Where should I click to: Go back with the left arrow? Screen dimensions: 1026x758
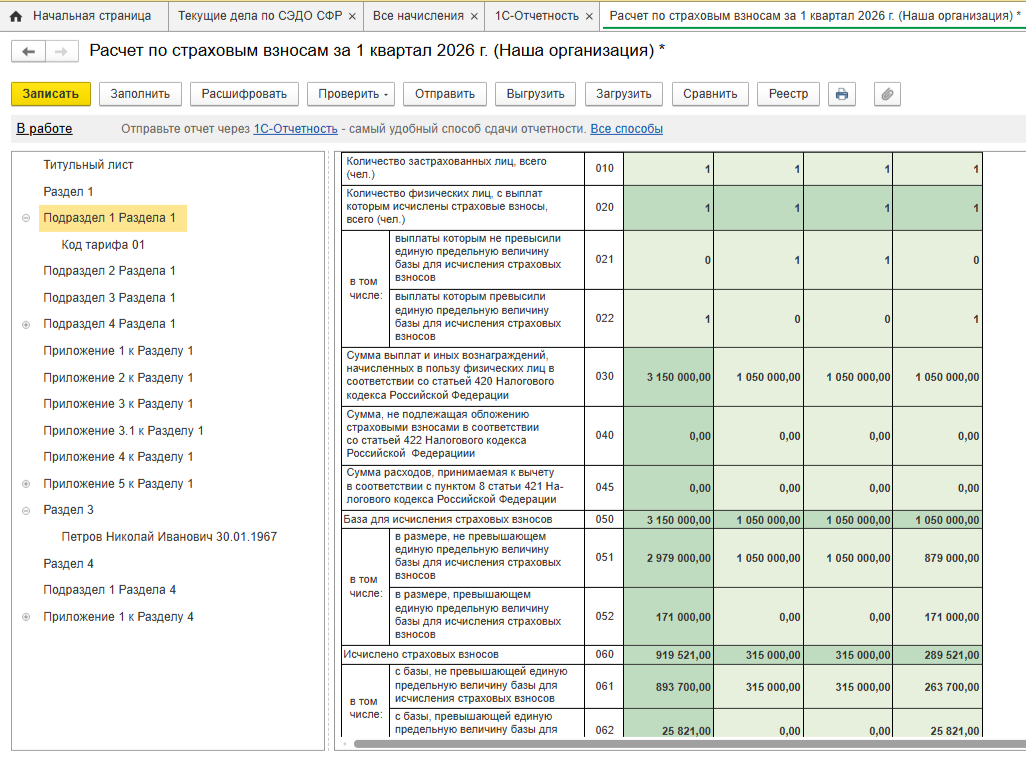click(29, 52)
